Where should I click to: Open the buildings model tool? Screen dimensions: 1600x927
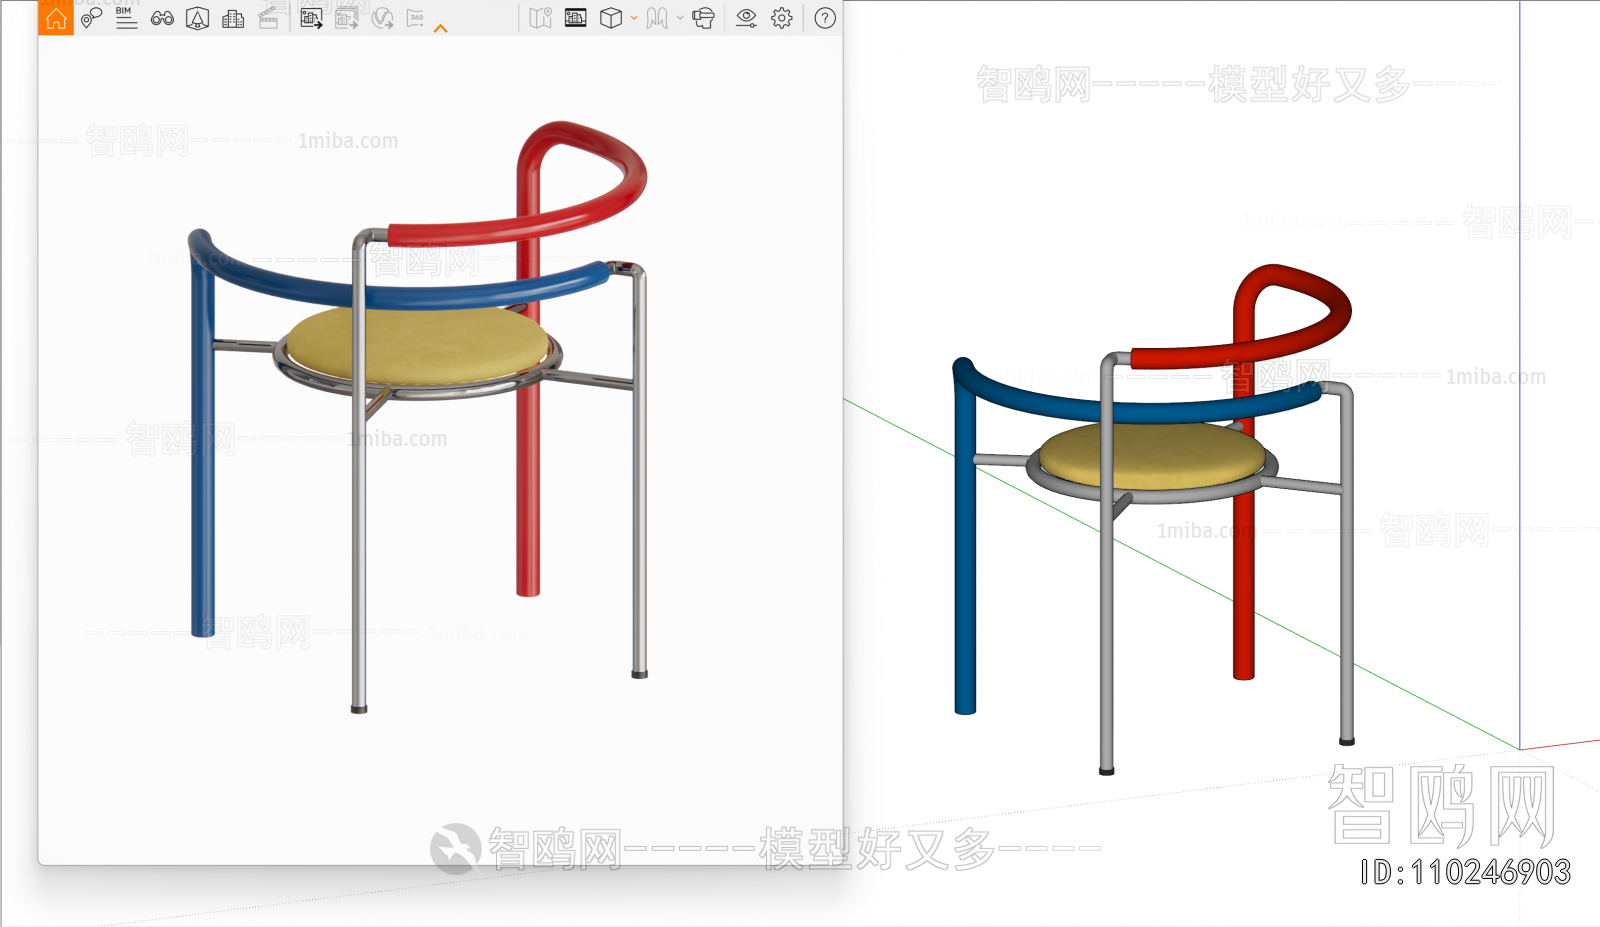pos(234,18)
